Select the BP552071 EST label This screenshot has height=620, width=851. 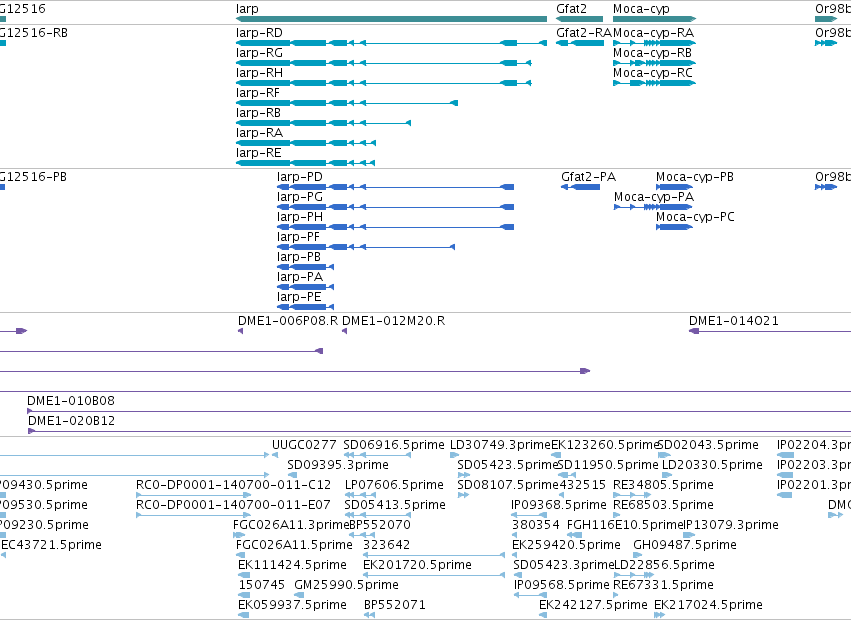coord(395,605)
